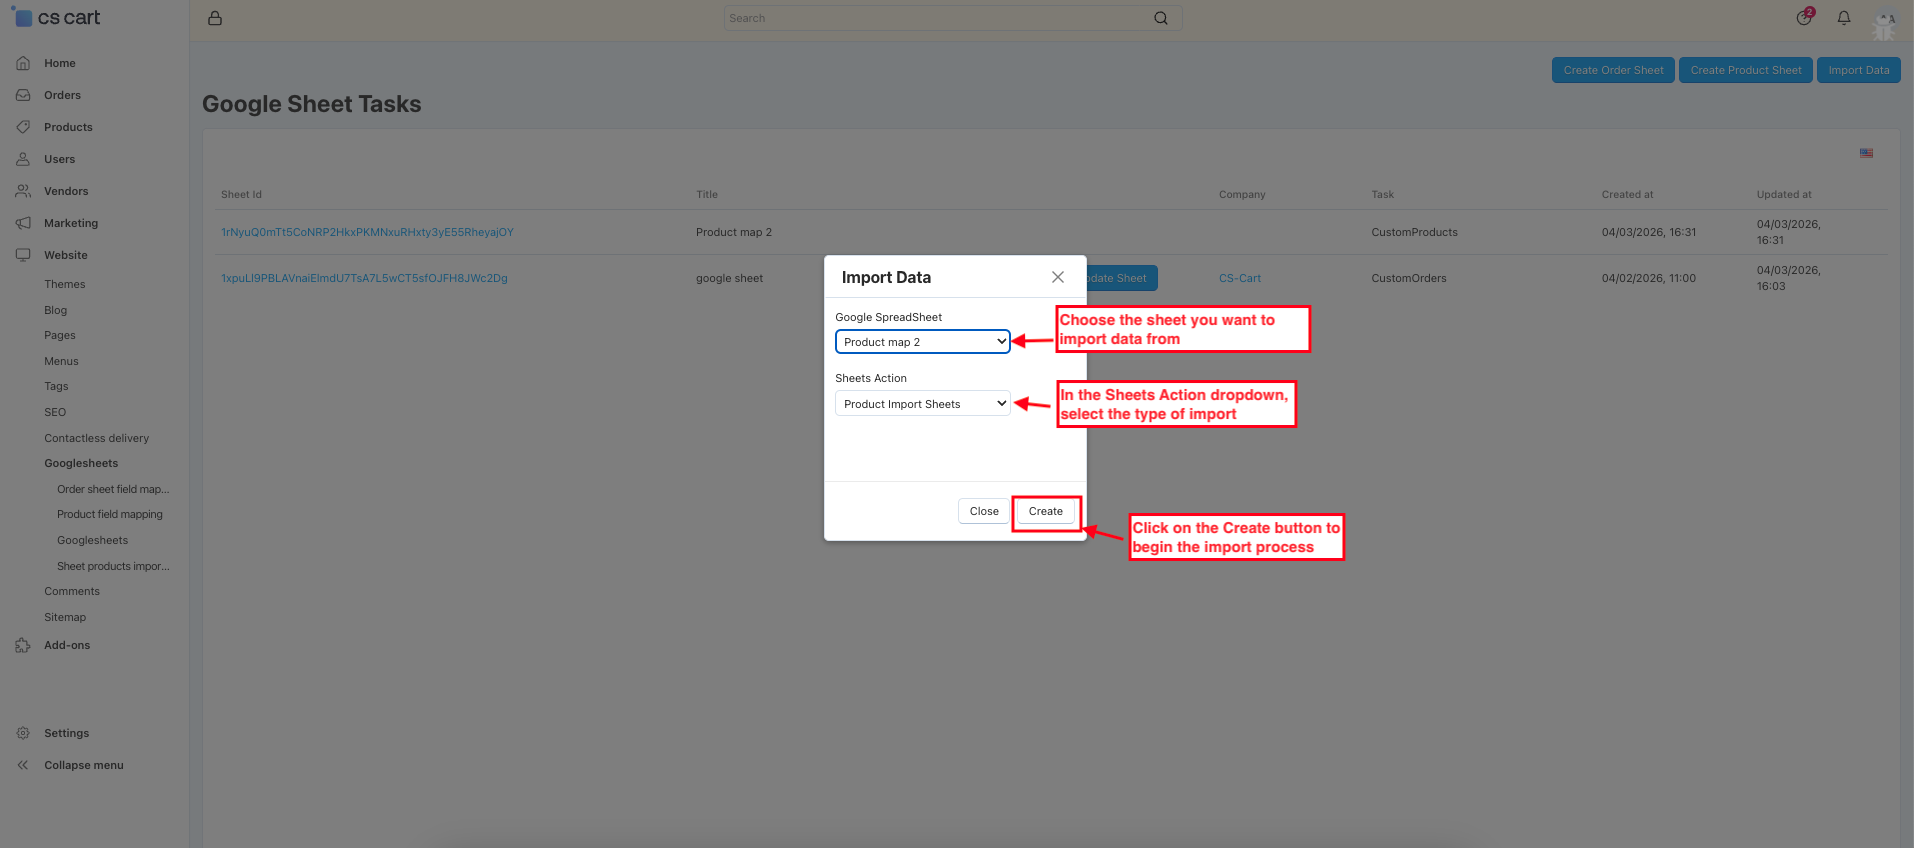Click the Users sidebar icon
Viewport: 1914px width, 848px height.
23,159
